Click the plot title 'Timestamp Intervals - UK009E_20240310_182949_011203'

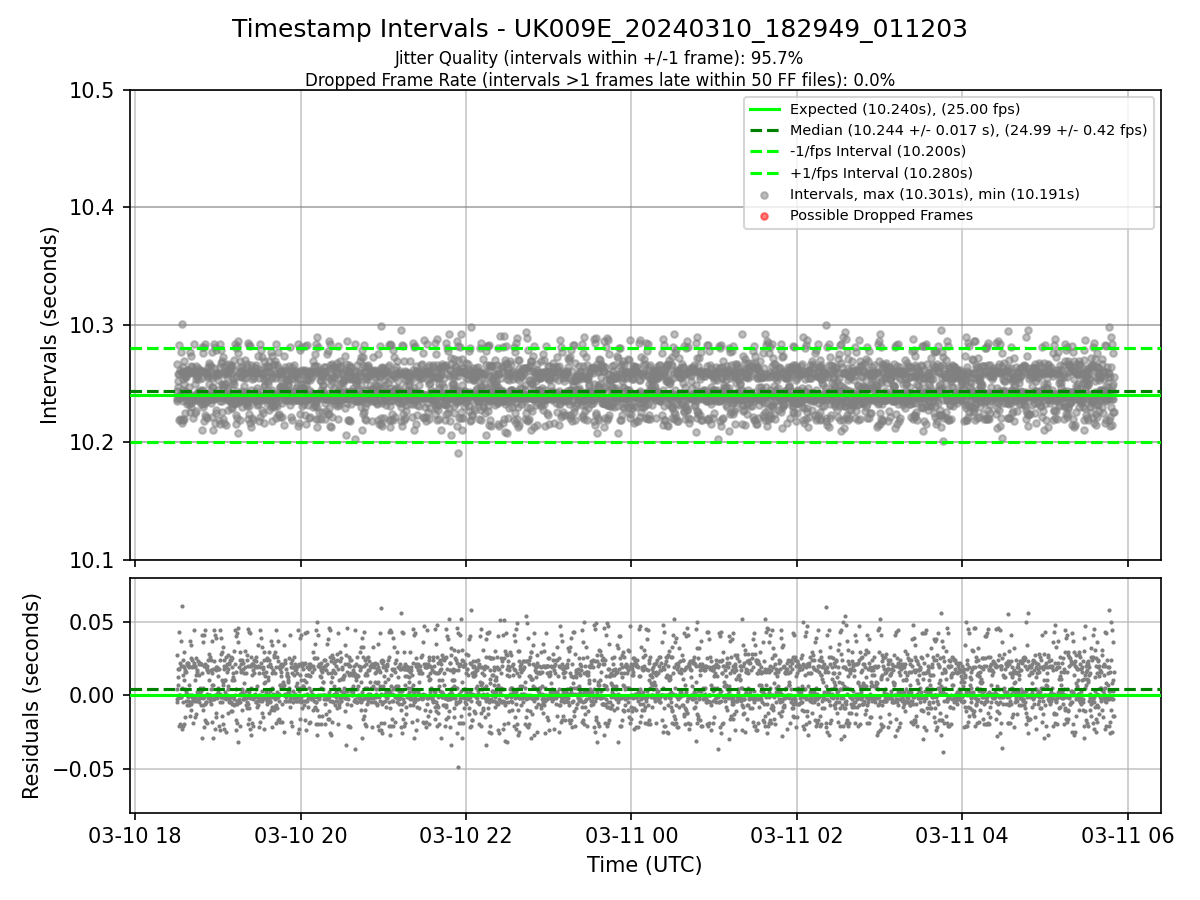click(600, 29)
